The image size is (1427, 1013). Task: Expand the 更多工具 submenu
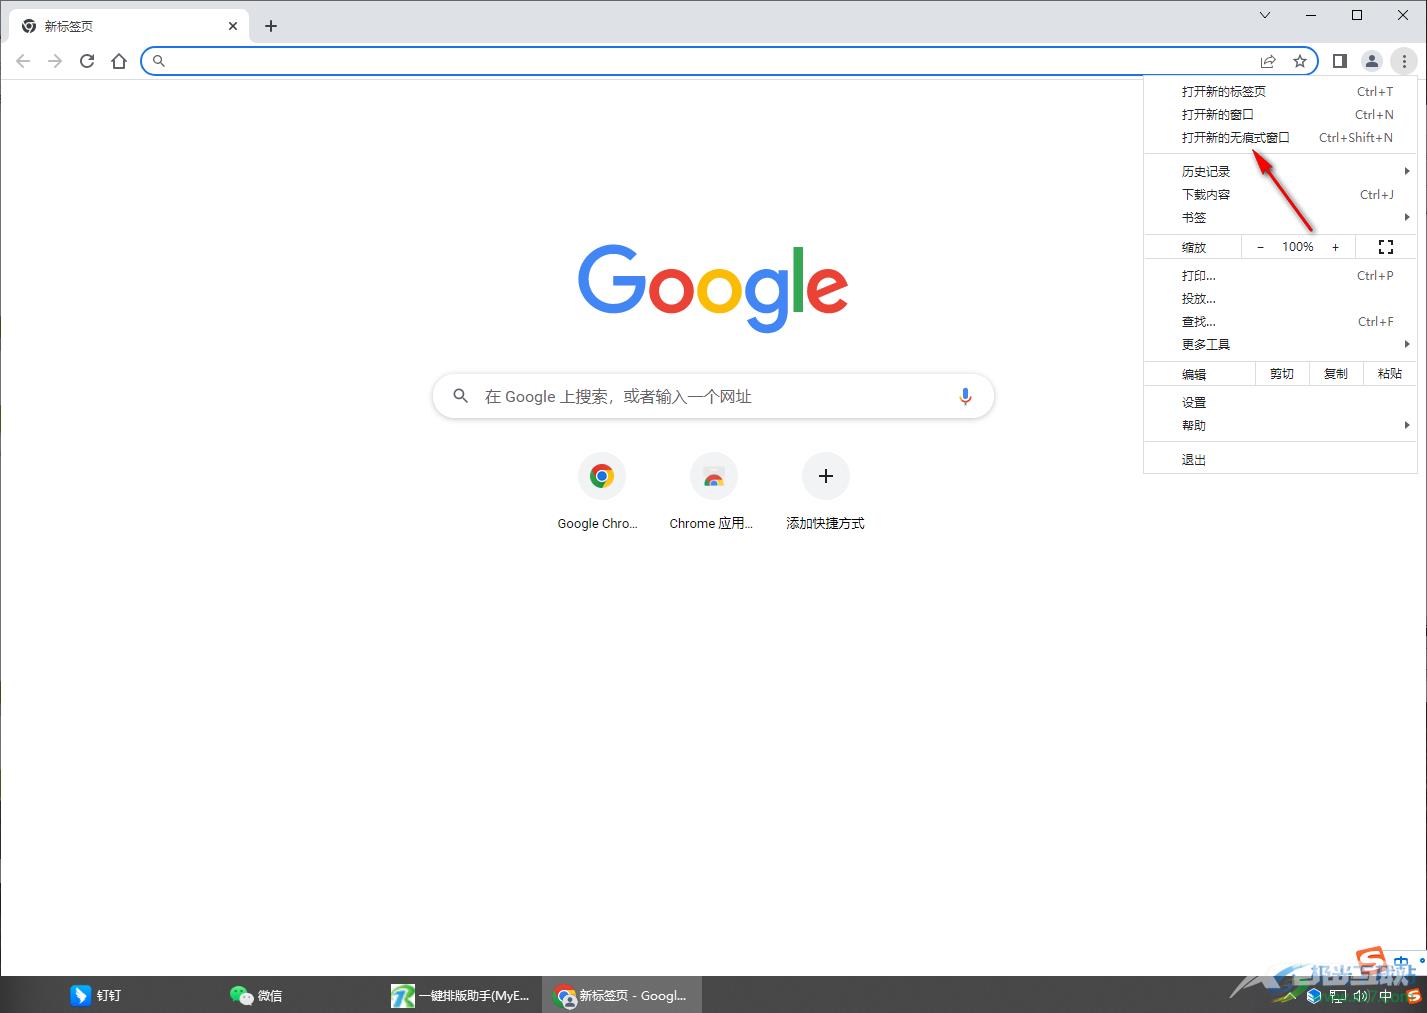pos(1281,344)
